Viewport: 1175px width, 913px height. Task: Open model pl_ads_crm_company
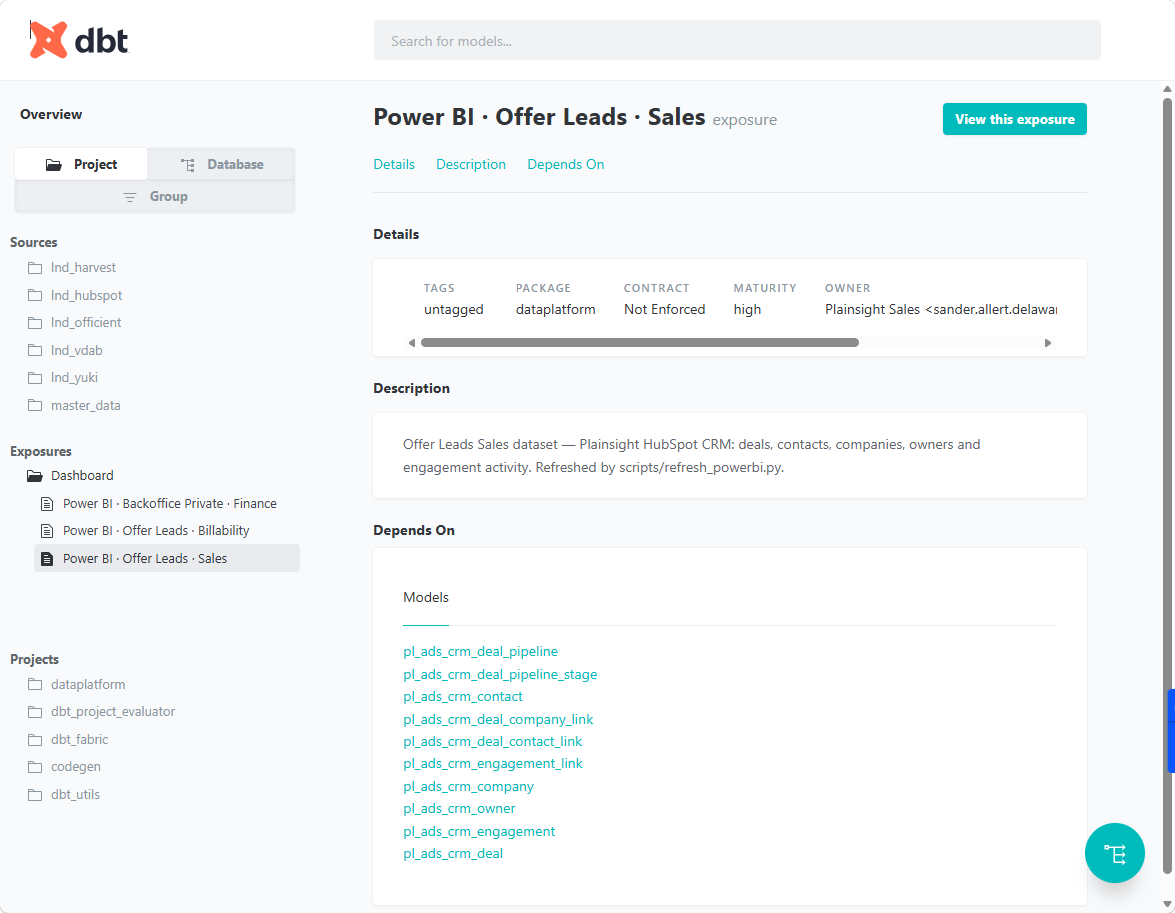(468, 786)
